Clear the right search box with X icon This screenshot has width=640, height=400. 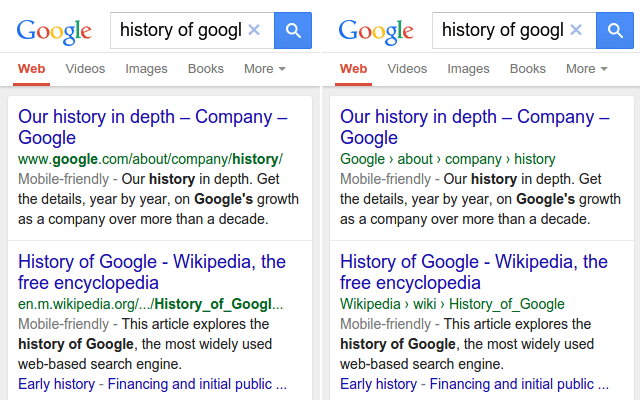576,30
